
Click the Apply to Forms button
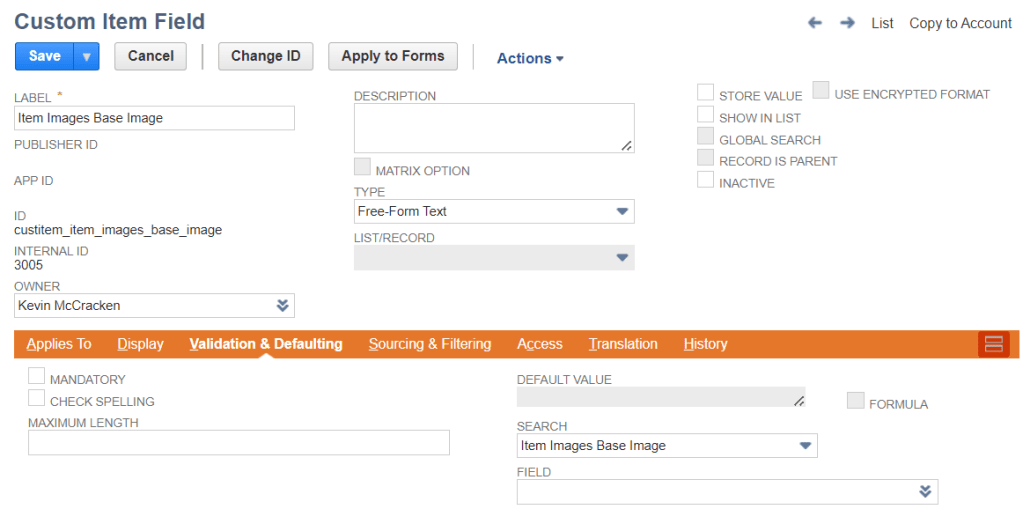(392, 56)
